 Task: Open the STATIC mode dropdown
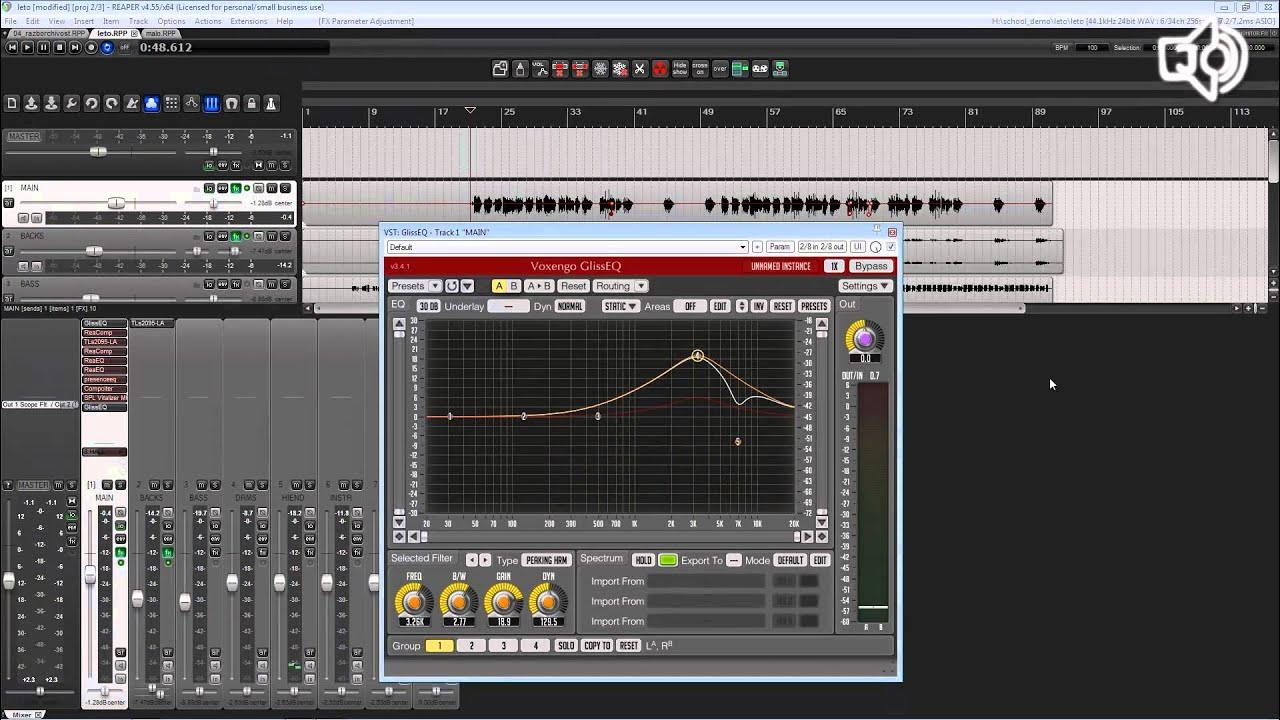620,306
